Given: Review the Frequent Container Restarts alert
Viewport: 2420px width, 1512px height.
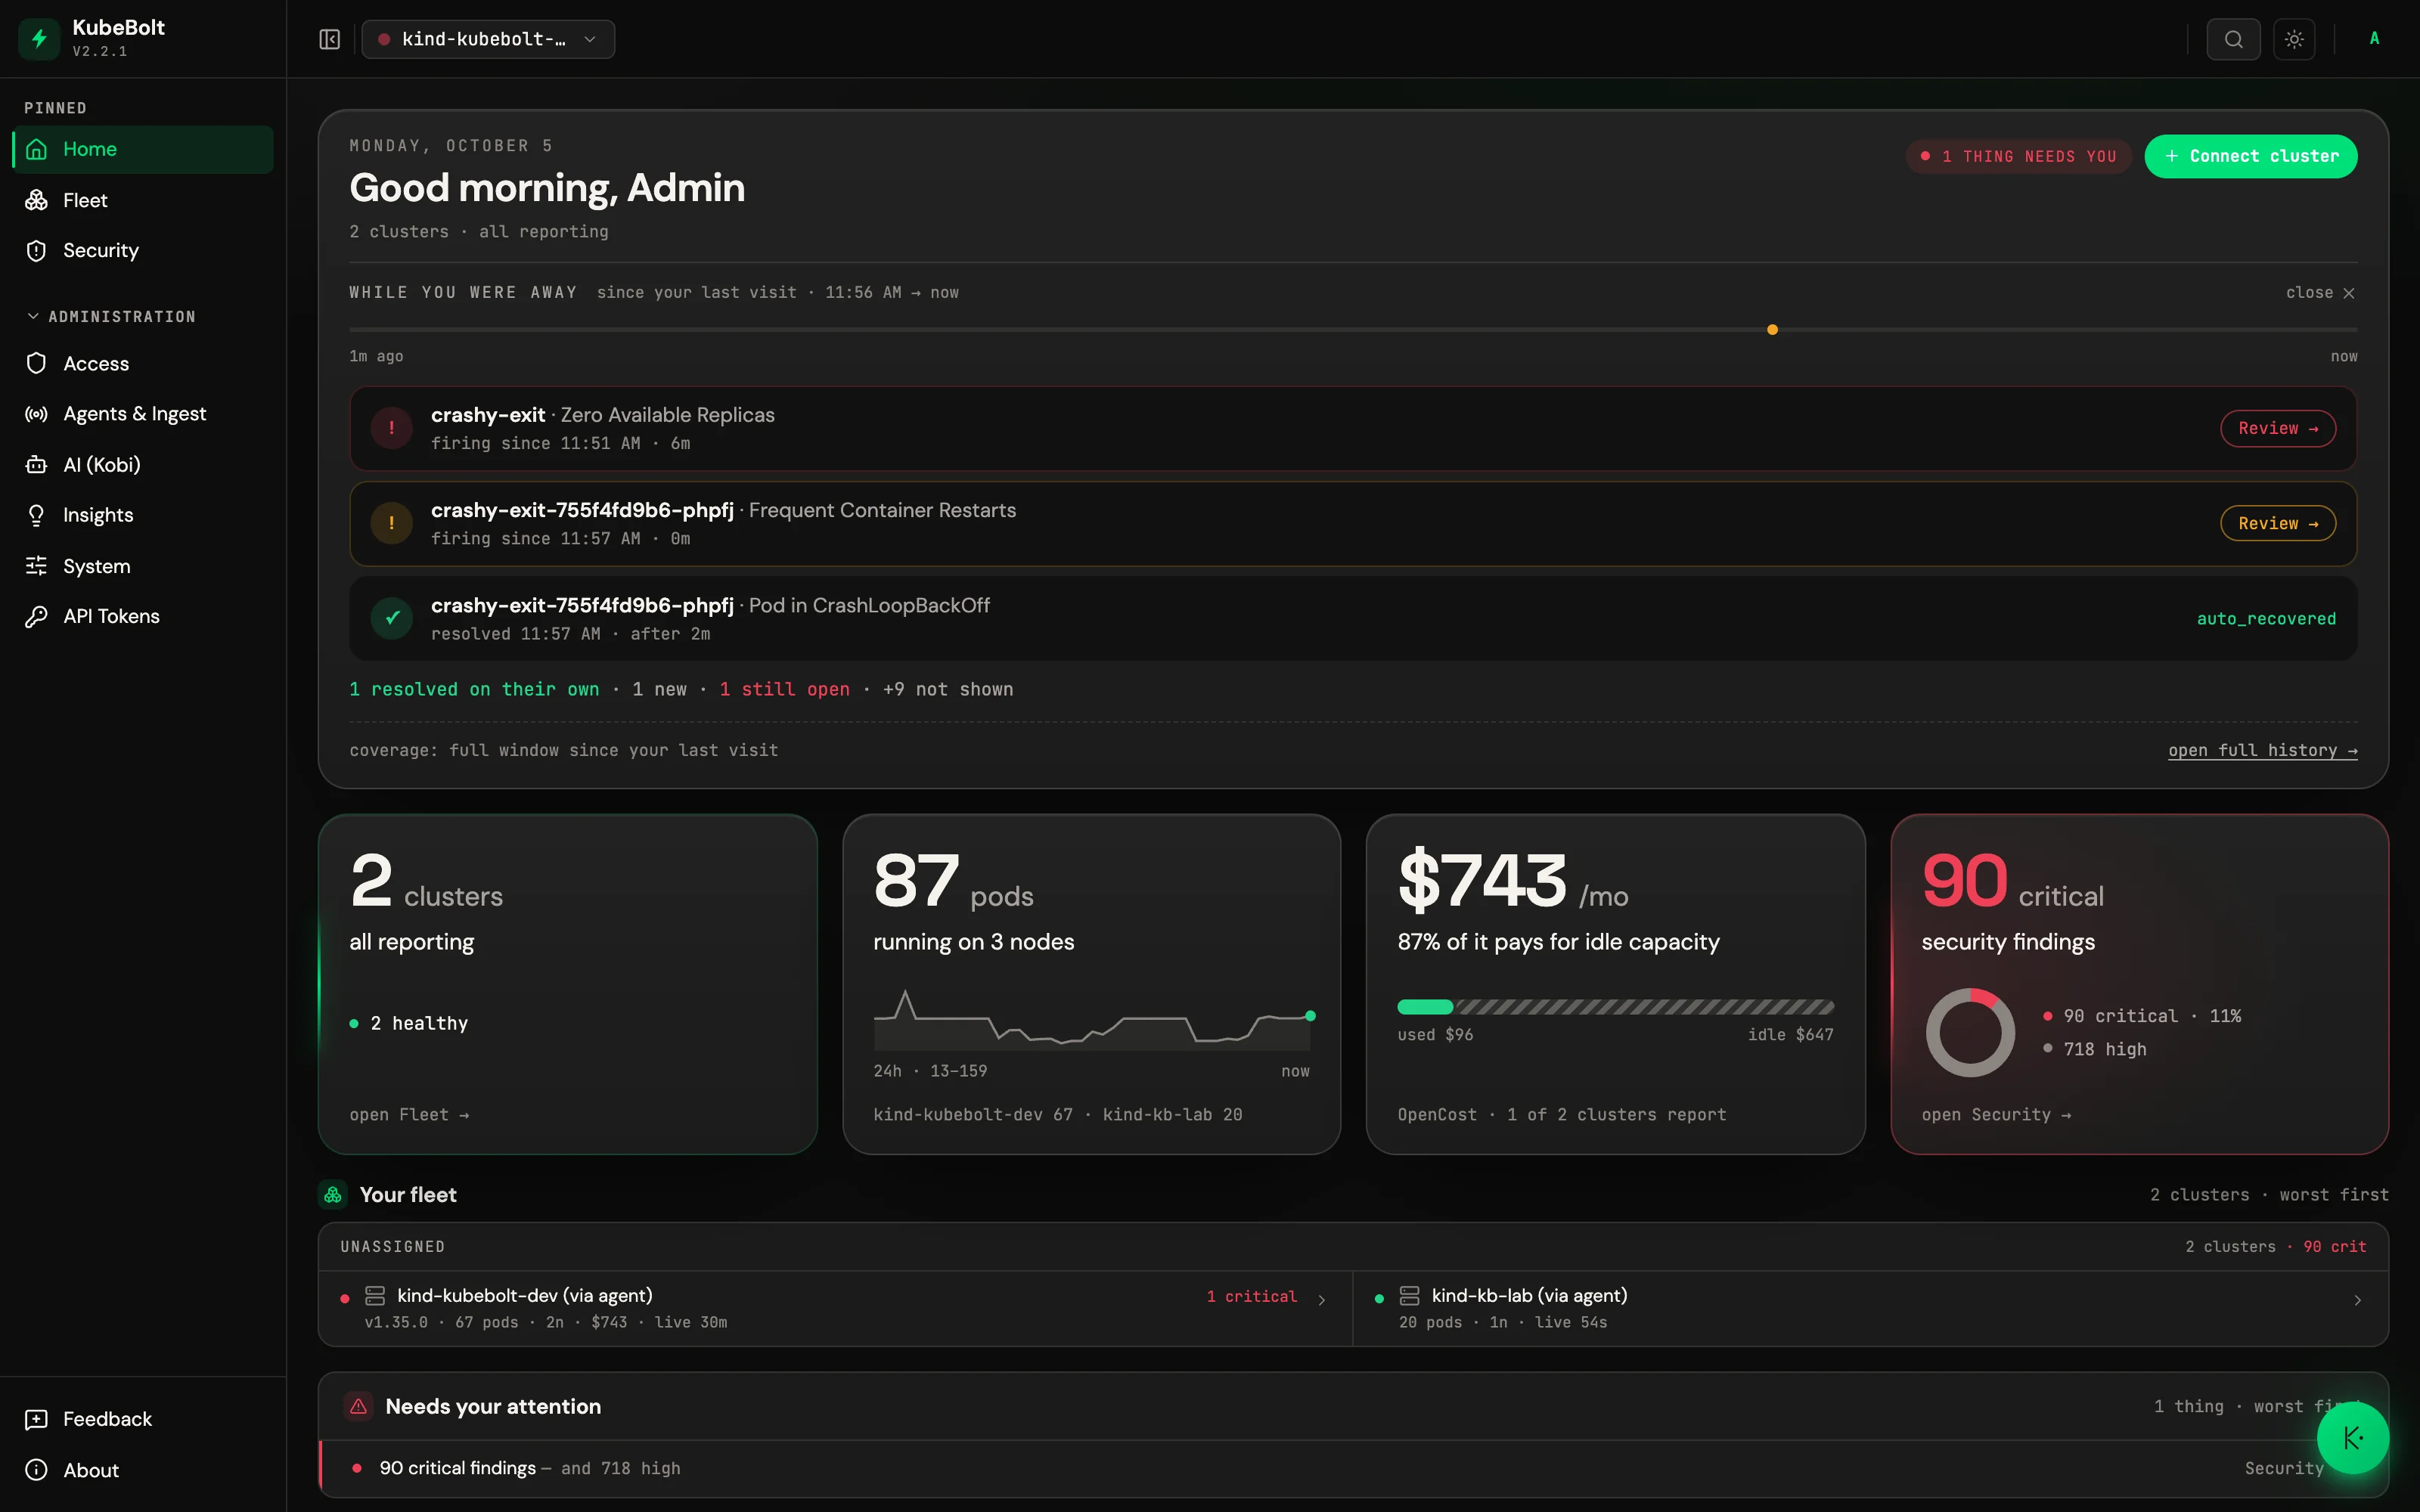Looking at the screenshot, I should 2277,523.
